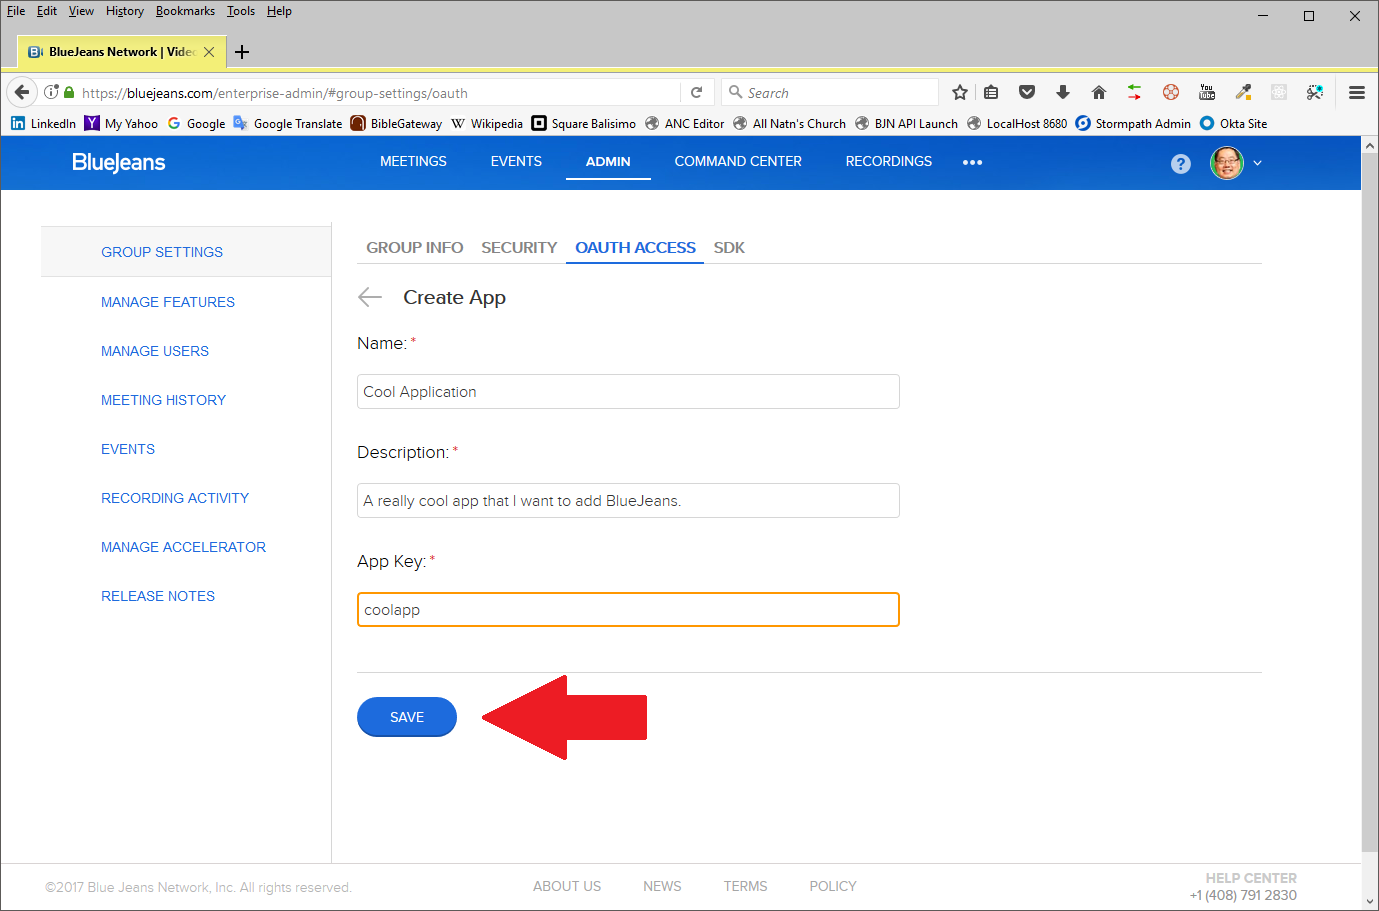
Task: Click the BlueJeans logo
Action: coord(118,162)
